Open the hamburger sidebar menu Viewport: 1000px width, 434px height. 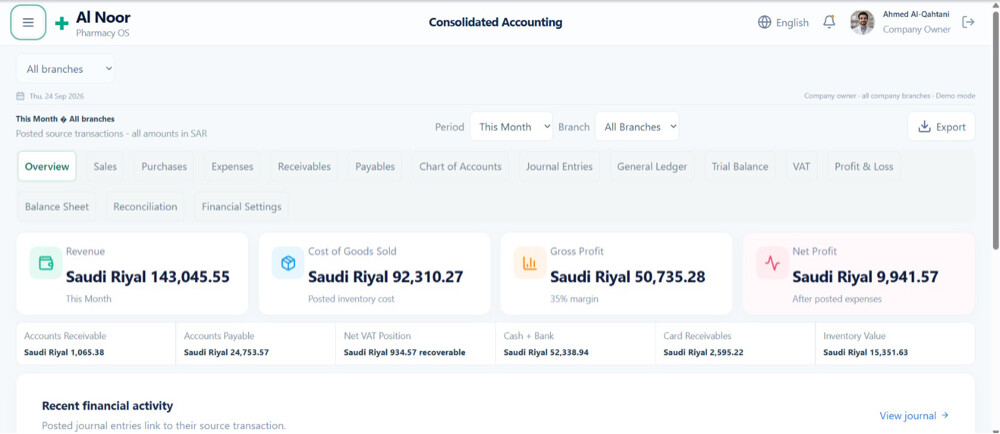tap(28, 22)
